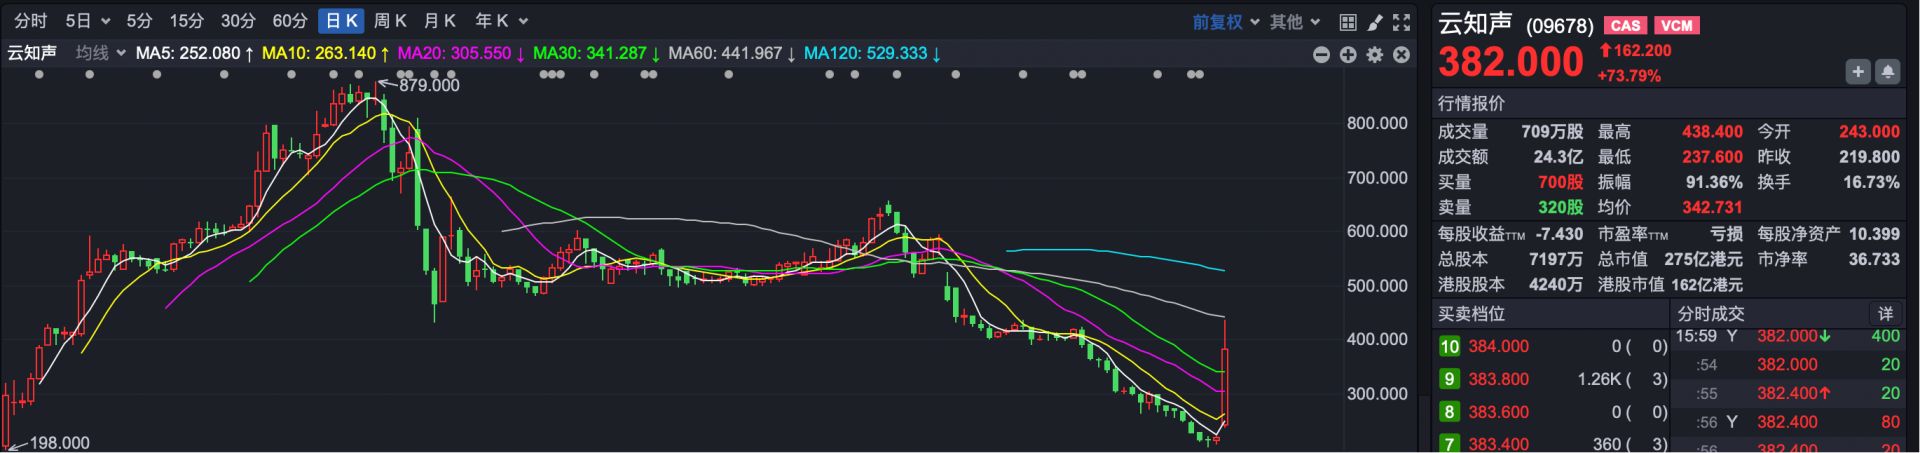Viewport: 1920px width, 453px height.
Task: Expand the 均线 indicator dropdown
Action: pos(101,53)
